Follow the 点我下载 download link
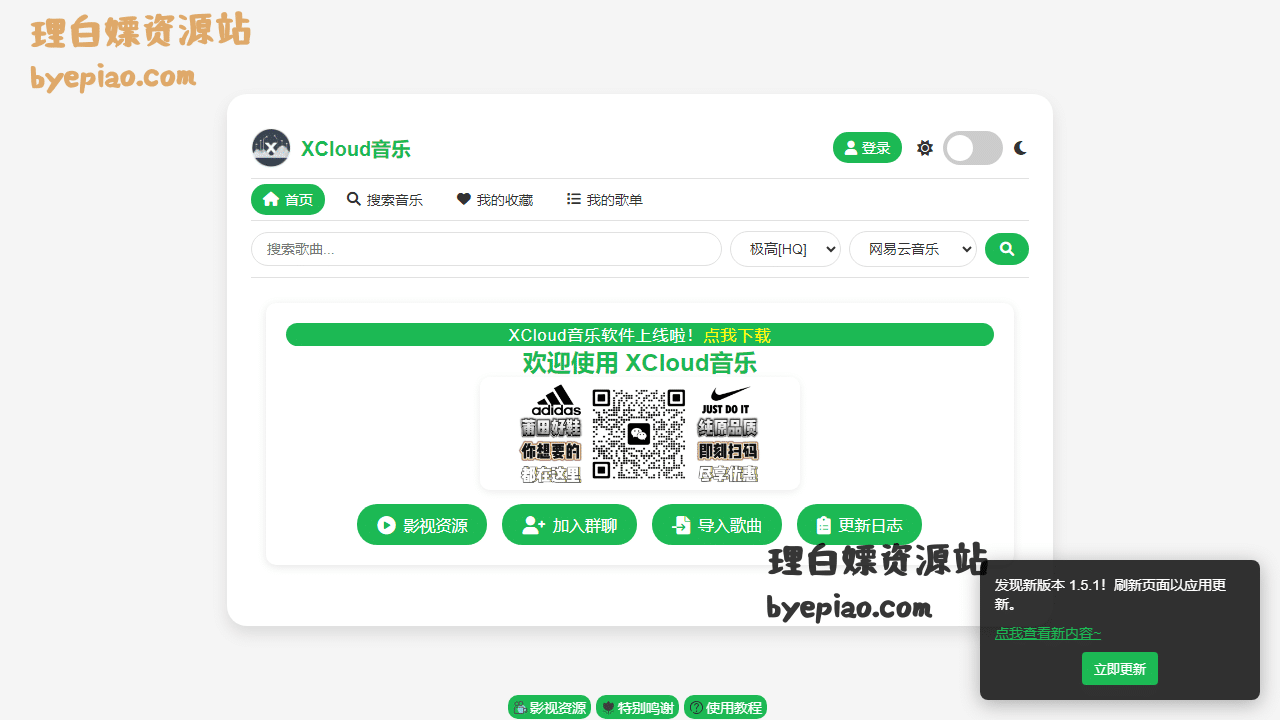The height and width of the screenshot is (720, 1280). click(x=737, y=336)
